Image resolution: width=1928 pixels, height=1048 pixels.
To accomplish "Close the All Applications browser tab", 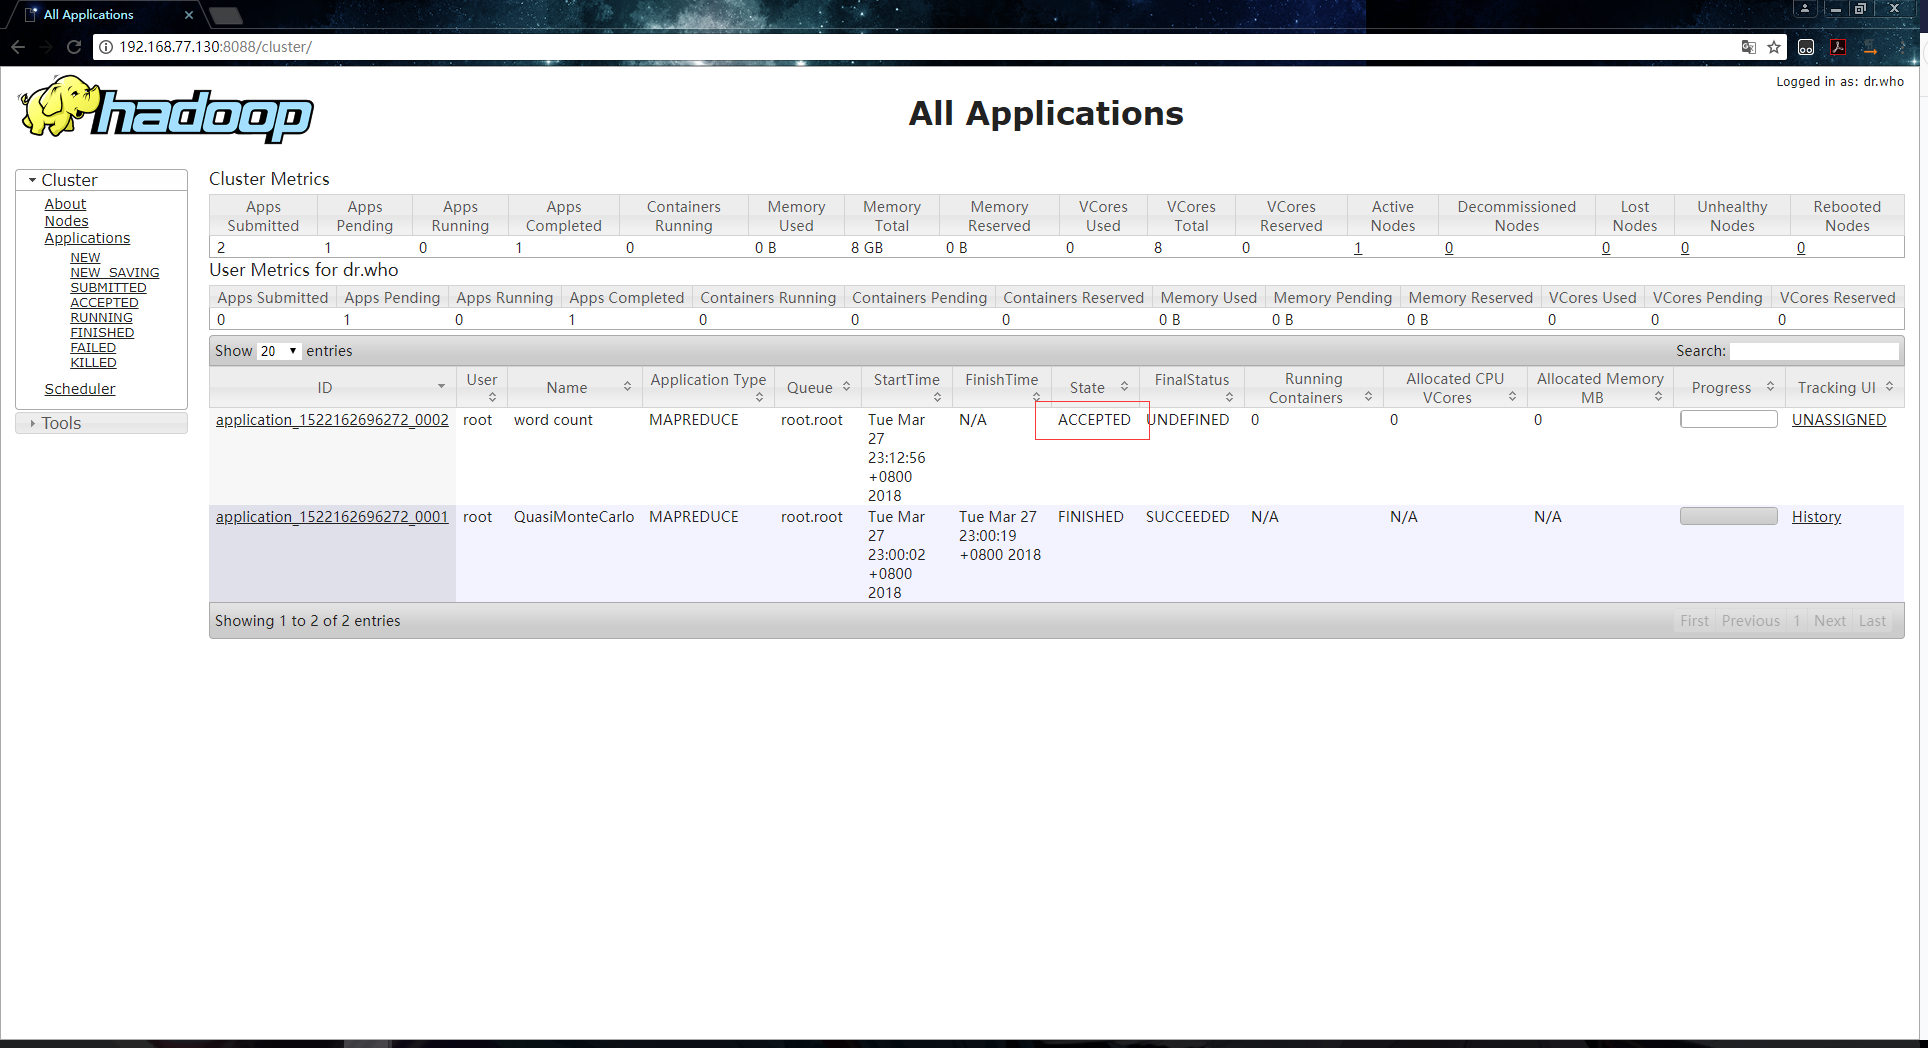I will (x=189, y=15).
